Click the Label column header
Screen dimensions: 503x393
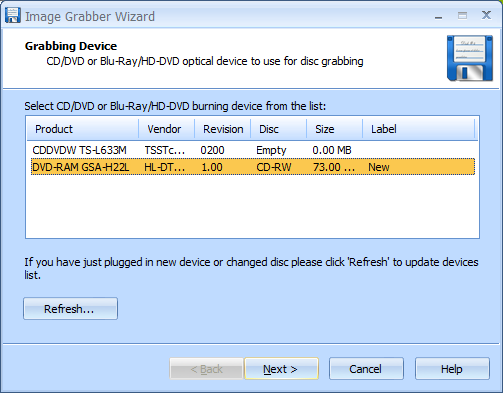point(418,129)
